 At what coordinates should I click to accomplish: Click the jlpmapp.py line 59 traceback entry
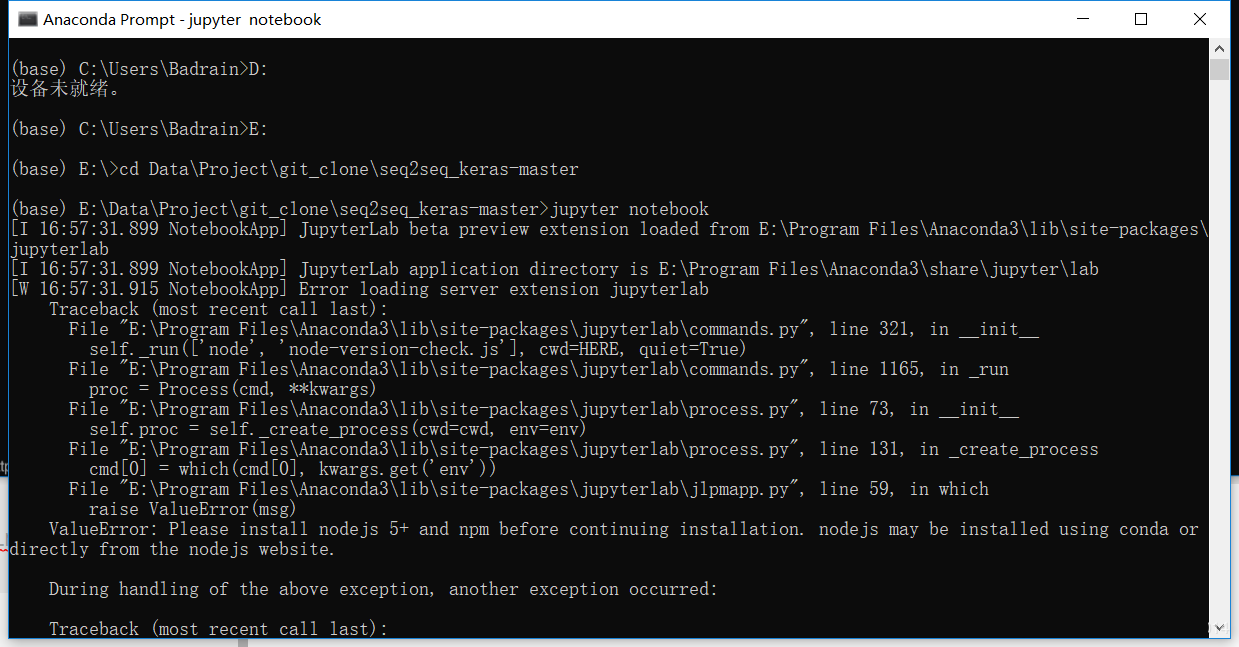pos(528,489)
